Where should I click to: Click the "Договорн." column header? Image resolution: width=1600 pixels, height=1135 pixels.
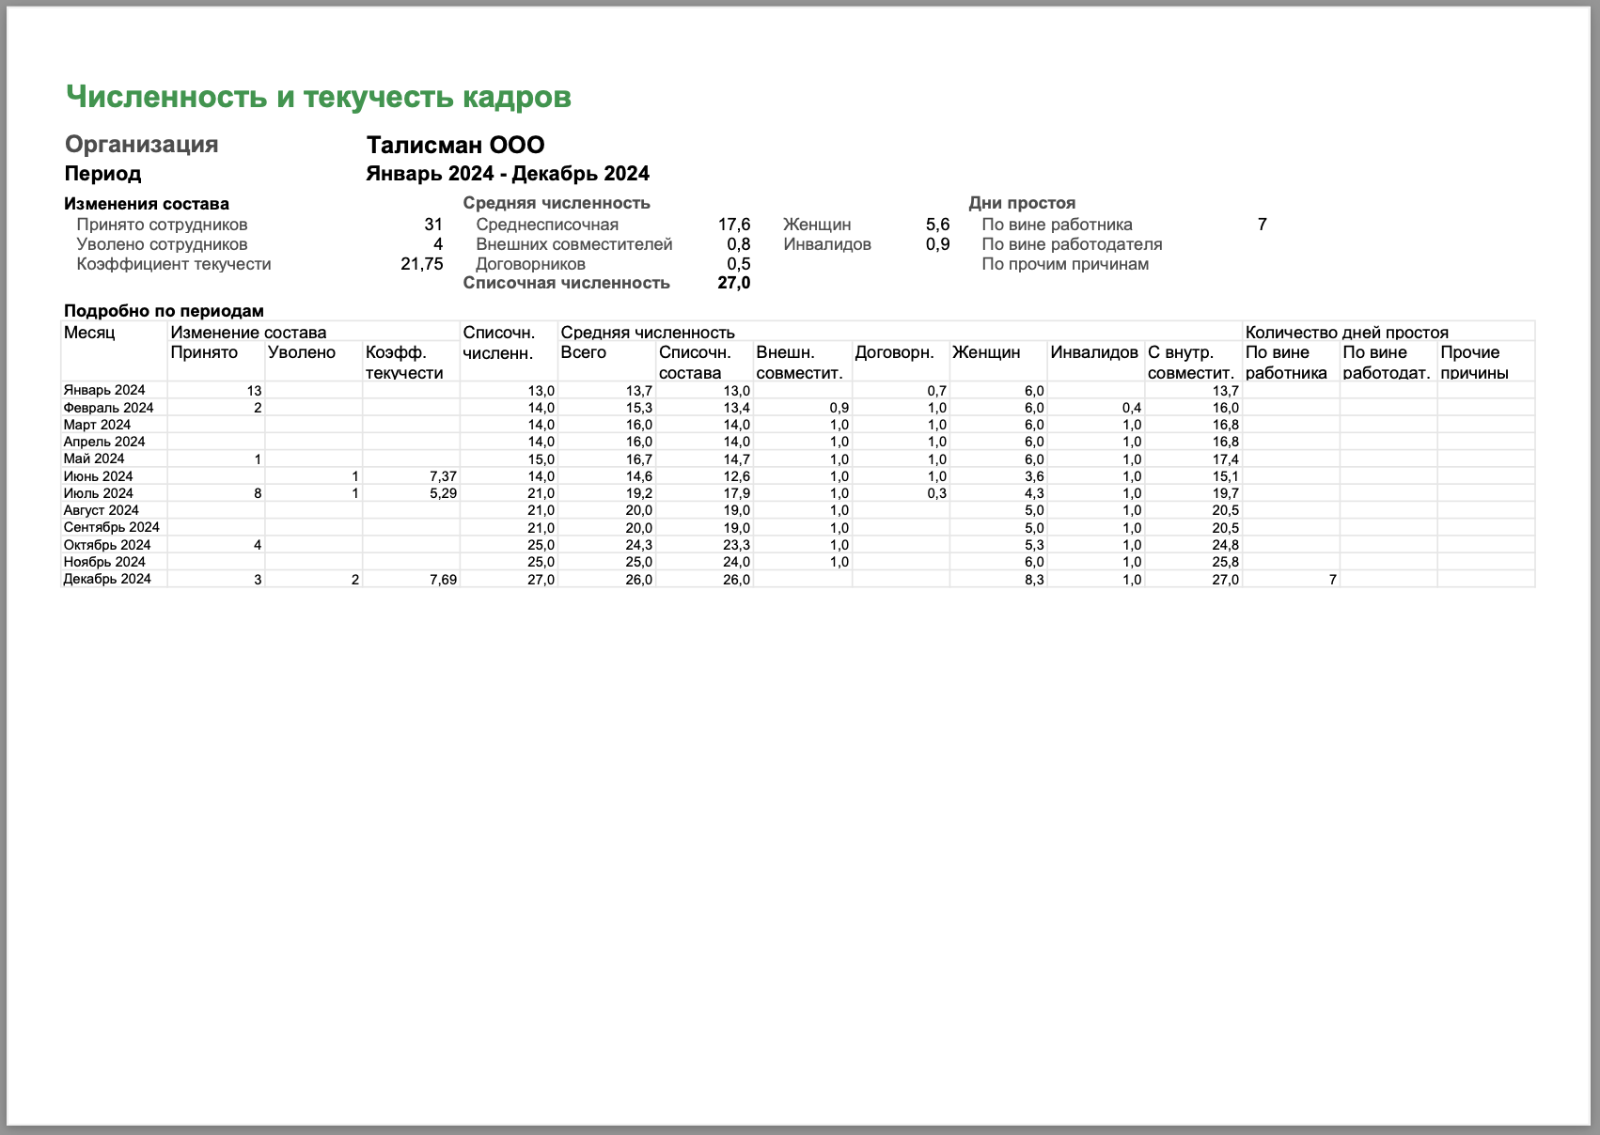893,352
